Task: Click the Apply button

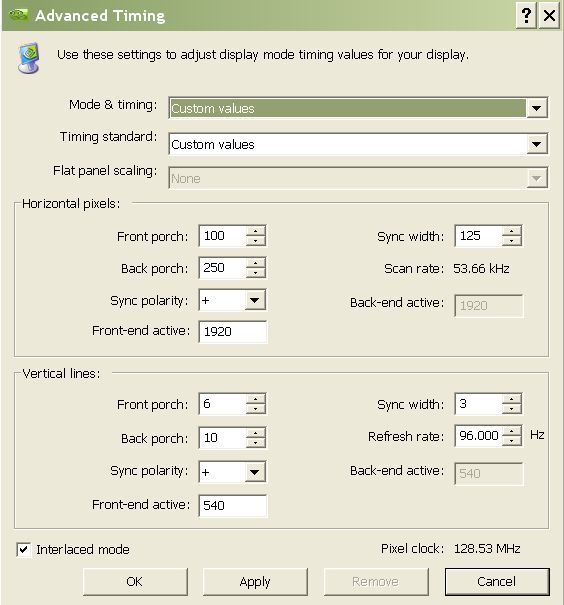Action: [x=255, y=581]
